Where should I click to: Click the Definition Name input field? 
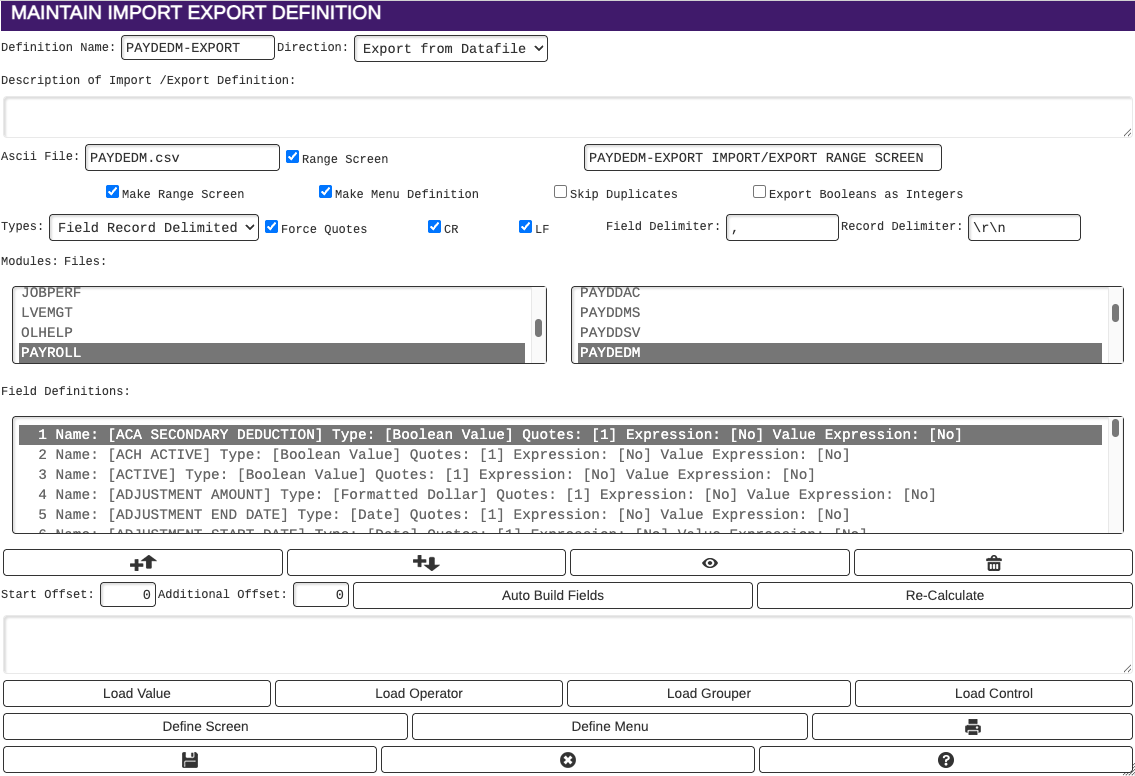[x=198, y=48]
